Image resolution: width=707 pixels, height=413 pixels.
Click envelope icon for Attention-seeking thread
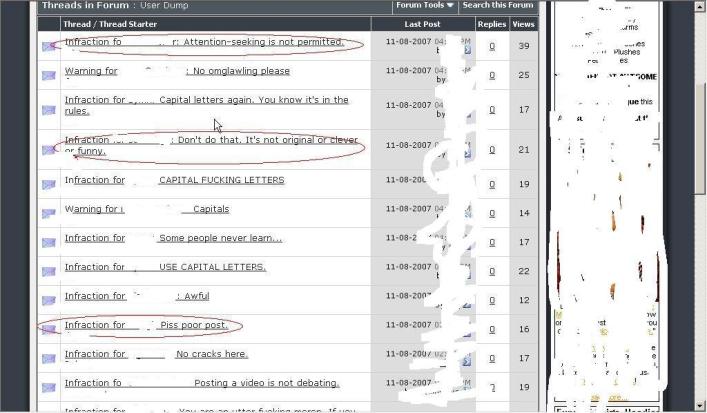[x=49, y=46]
